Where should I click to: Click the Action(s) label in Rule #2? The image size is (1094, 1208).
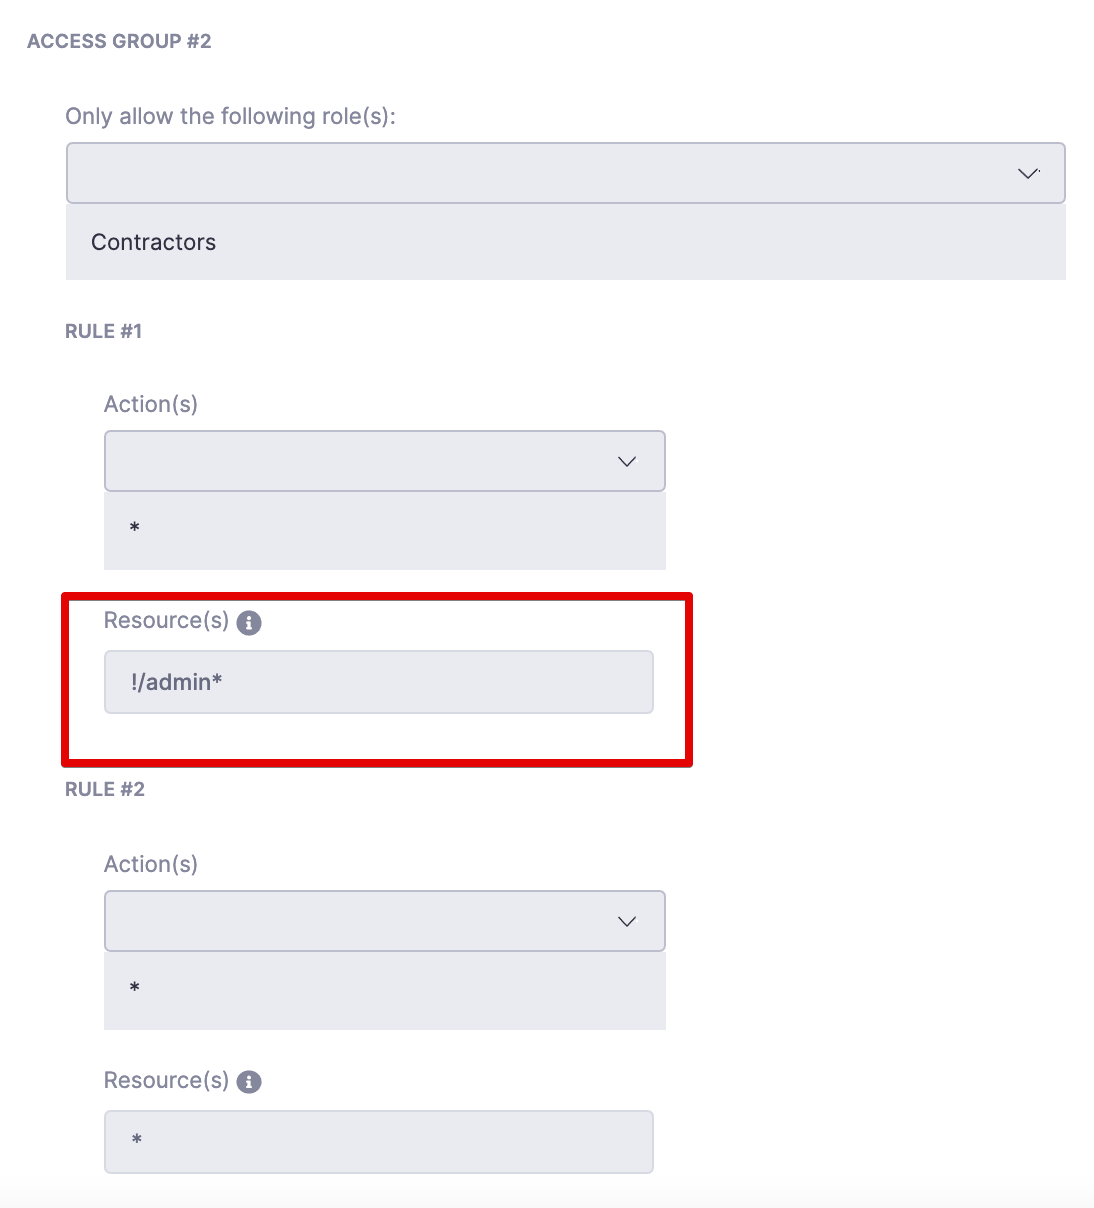151,864
